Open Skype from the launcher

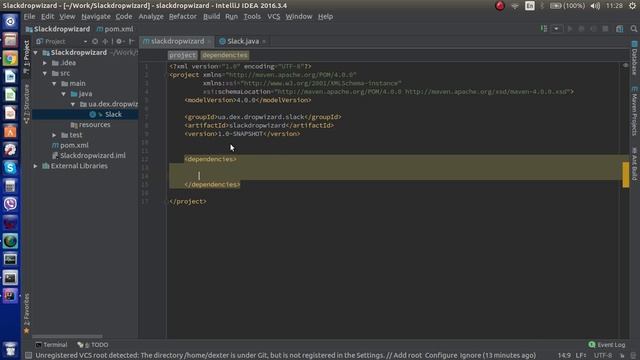click(10, 168)
